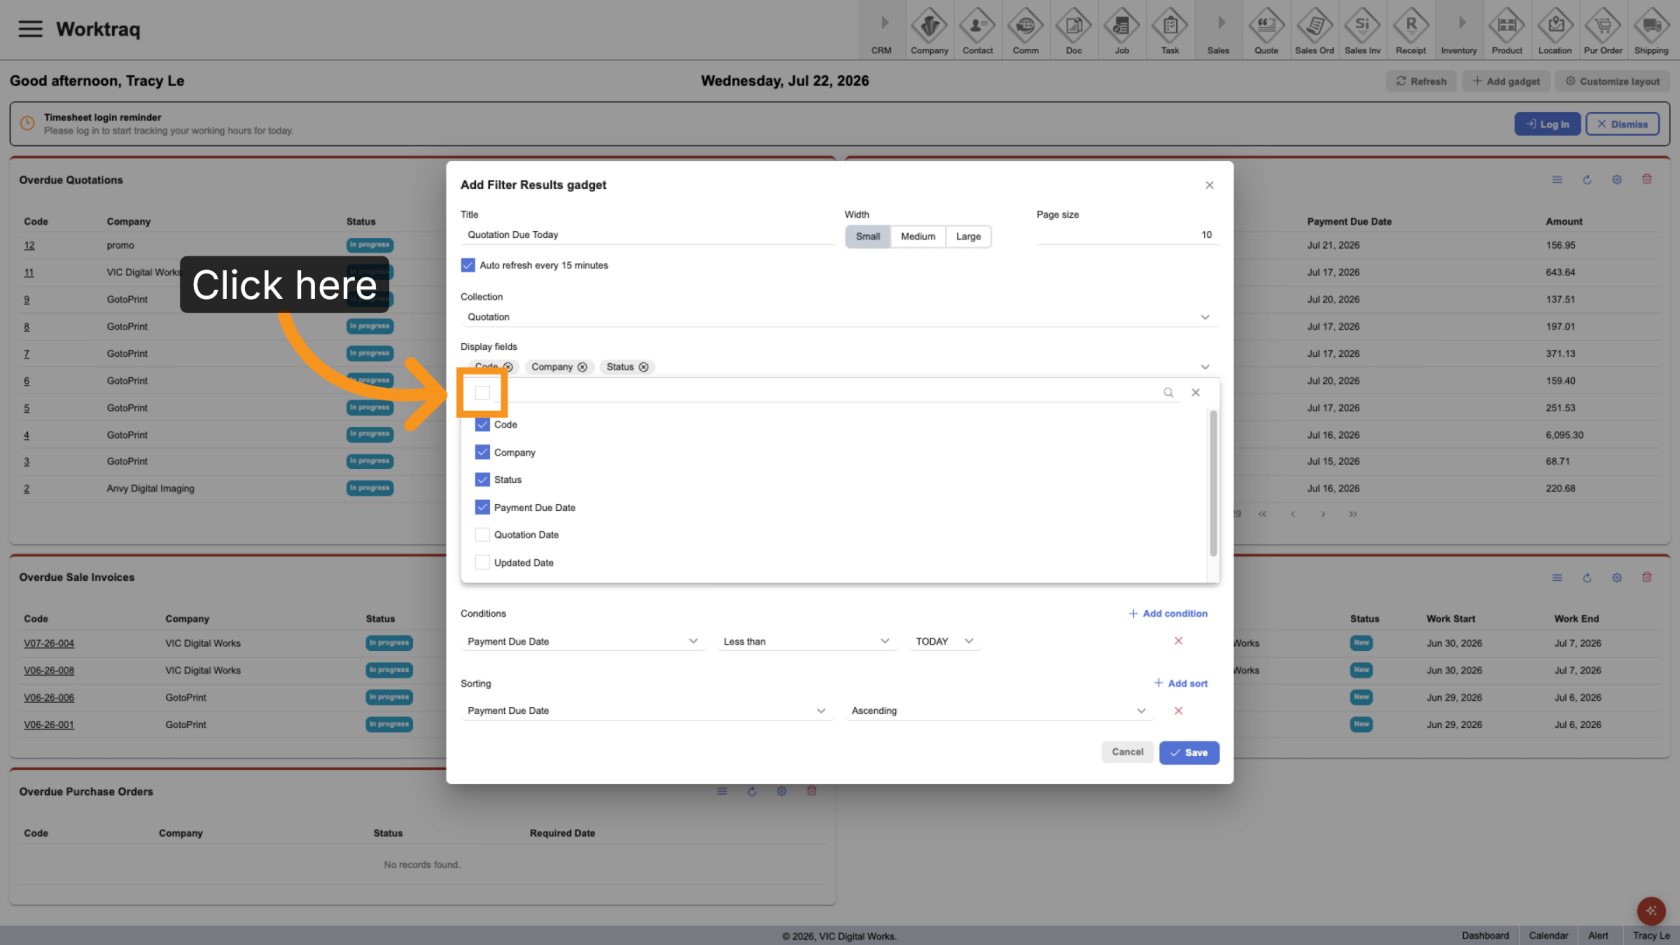
Task: Click the gadget list icon on top-right panel
Action: click(1557, 180)
